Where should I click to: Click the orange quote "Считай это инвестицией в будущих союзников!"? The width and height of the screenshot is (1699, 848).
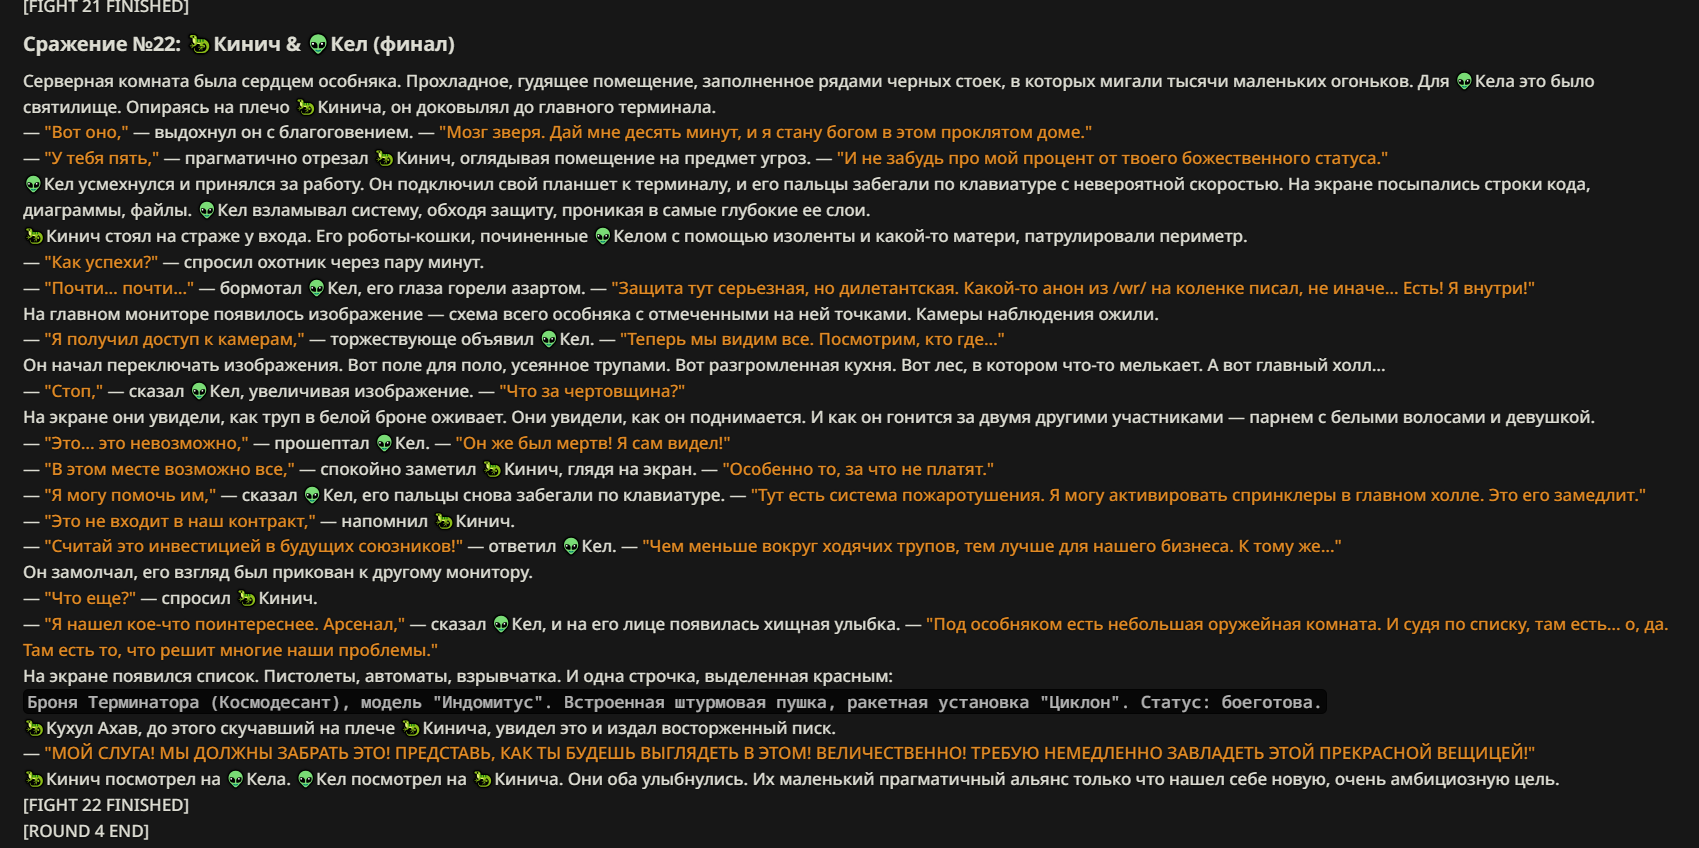pyautogui.click(x=254, y=546)
